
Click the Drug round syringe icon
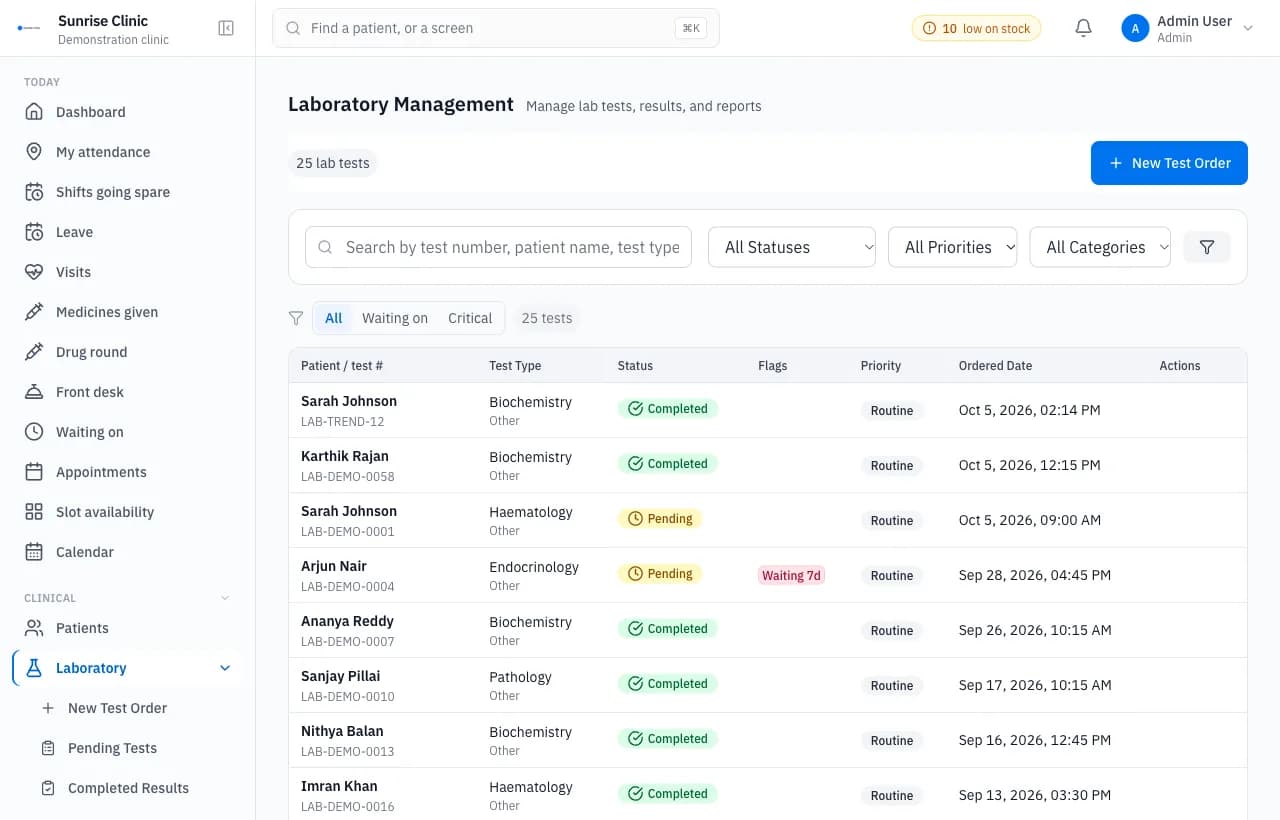click(x=34, y=352)
